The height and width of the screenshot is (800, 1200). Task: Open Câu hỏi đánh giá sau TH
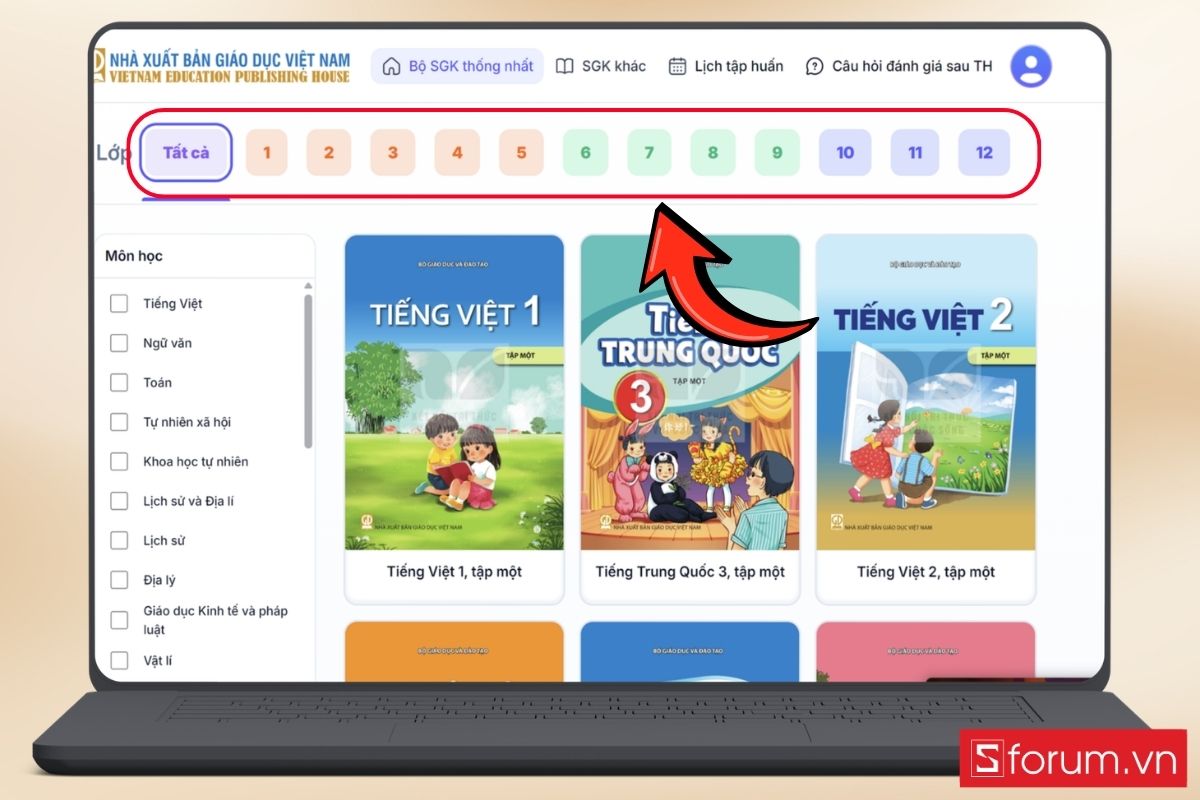click(x=899, y=66)
